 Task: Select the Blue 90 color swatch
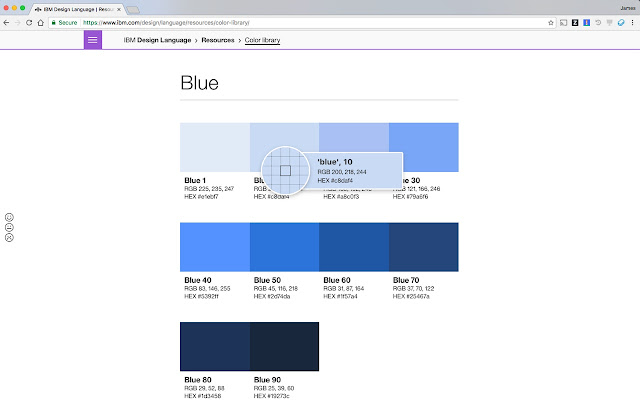pyautogui.click(x=284, y=347)
